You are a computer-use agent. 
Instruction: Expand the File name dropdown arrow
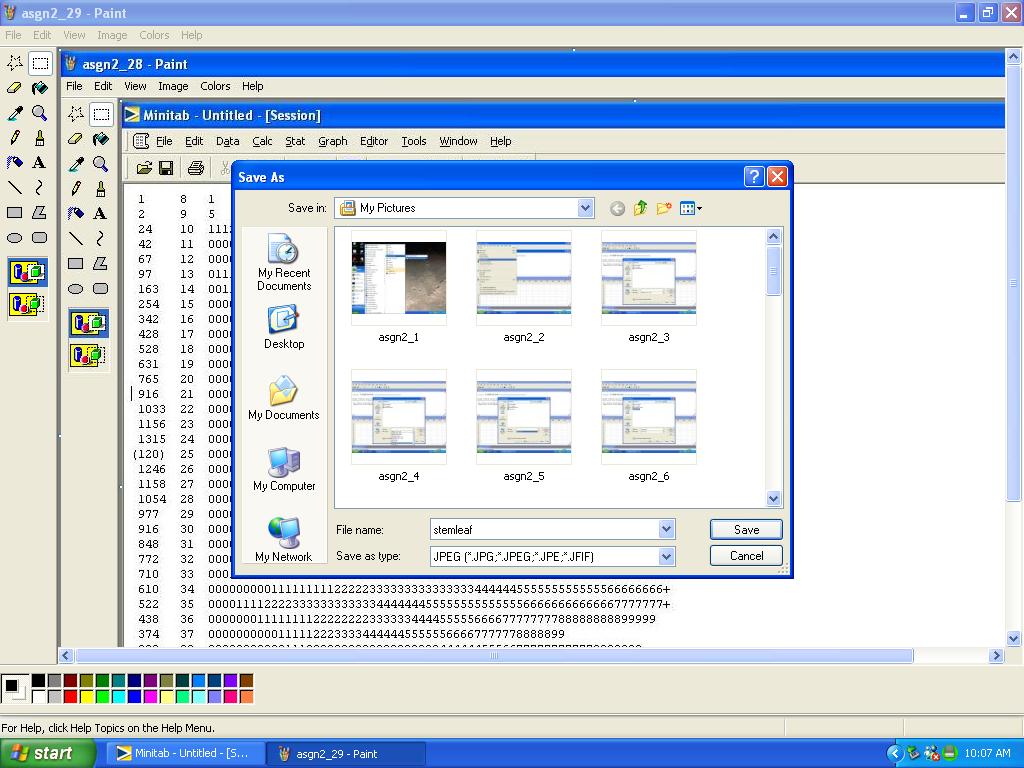click(x=666, y=530)
